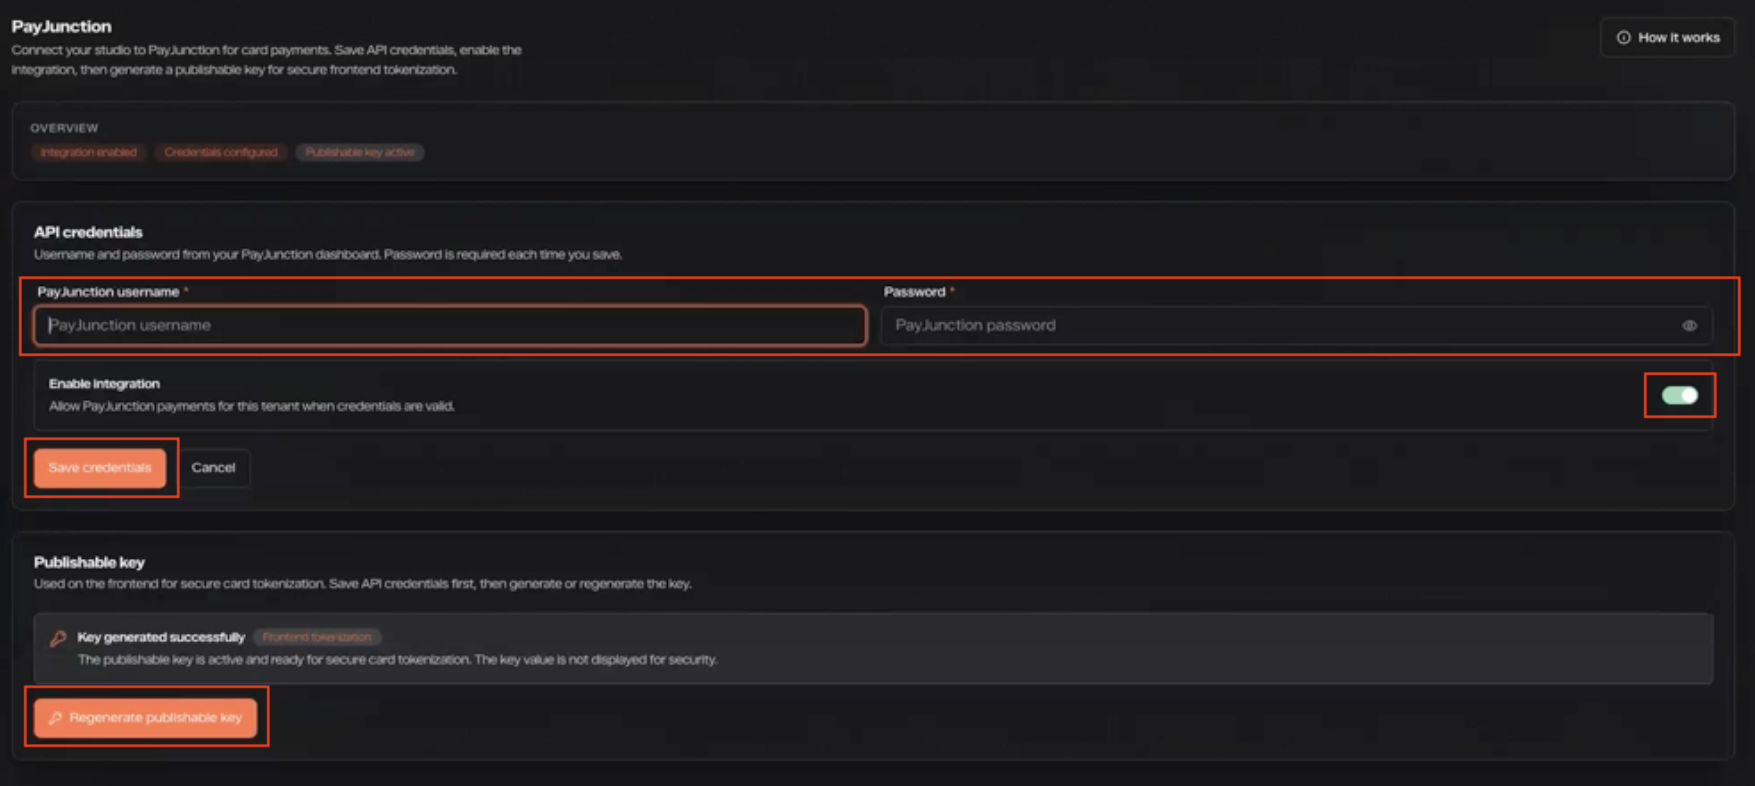Click the Key generated successfully message
This screenshot has height=786, width=1755.
coord(161,637)
